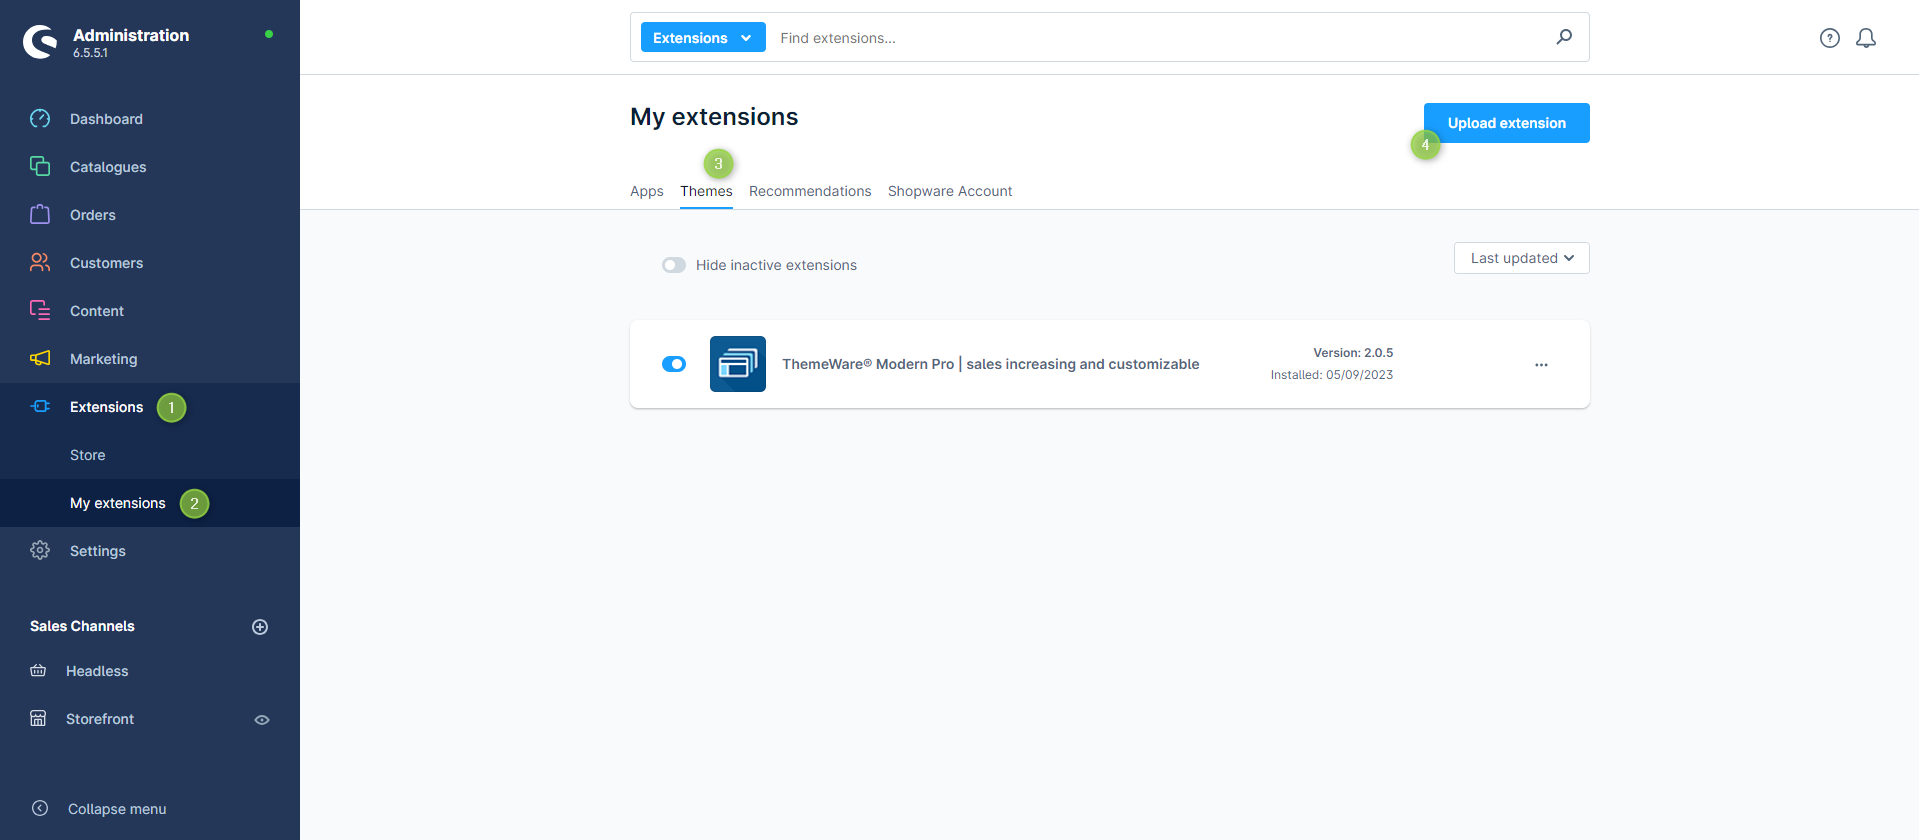Click the Headless basket icon
The width and height of the screenshot is (1919, 840).
[38, 671]
